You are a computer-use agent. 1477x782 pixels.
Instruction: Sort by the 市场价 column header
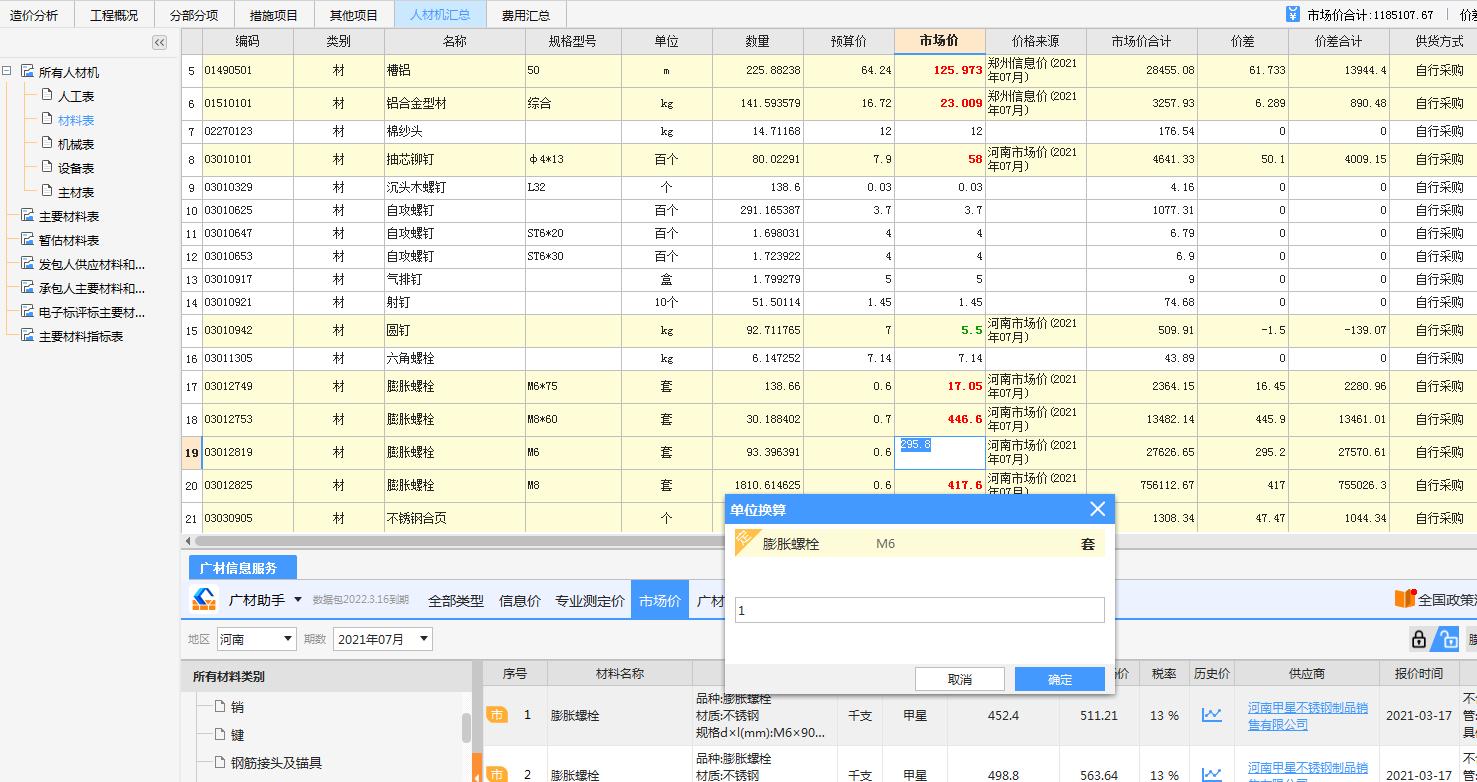[939, 41]
